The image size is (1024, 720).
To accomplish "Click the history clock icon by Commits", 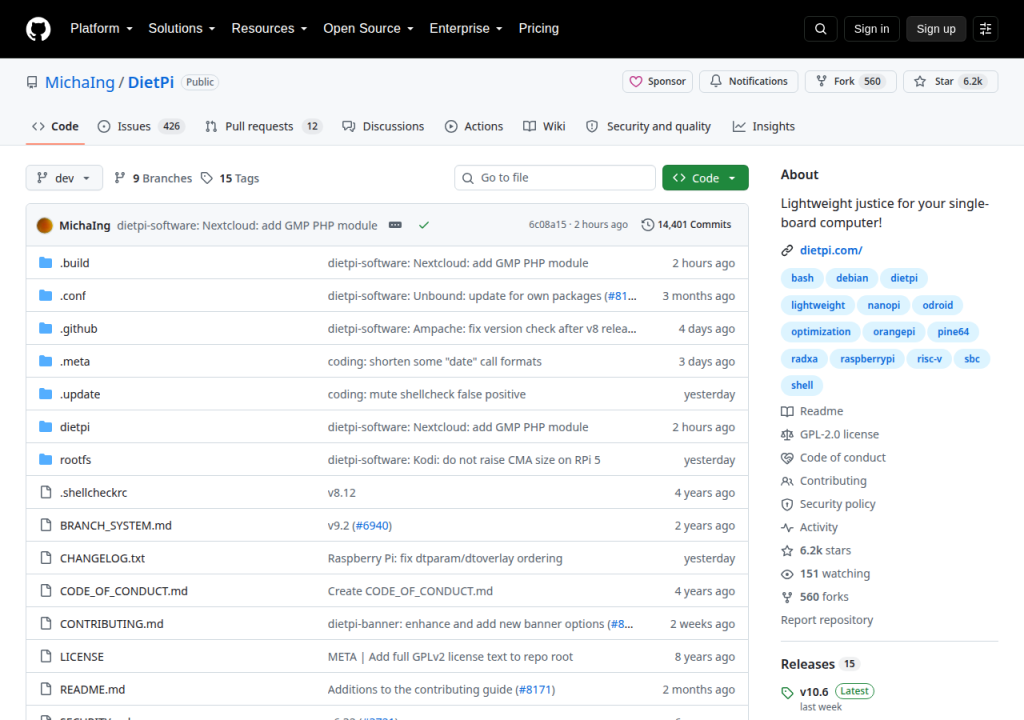I will [647, 225].
